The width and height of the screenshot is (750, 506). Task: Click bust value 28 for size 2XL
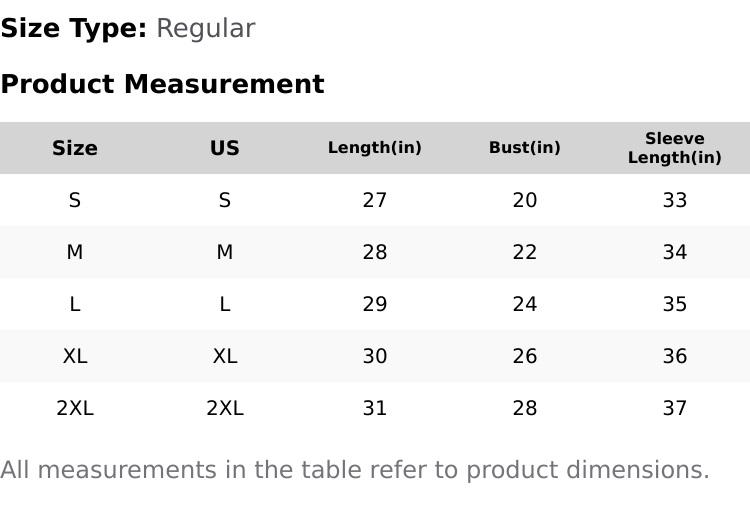click(x=525, y=408)
